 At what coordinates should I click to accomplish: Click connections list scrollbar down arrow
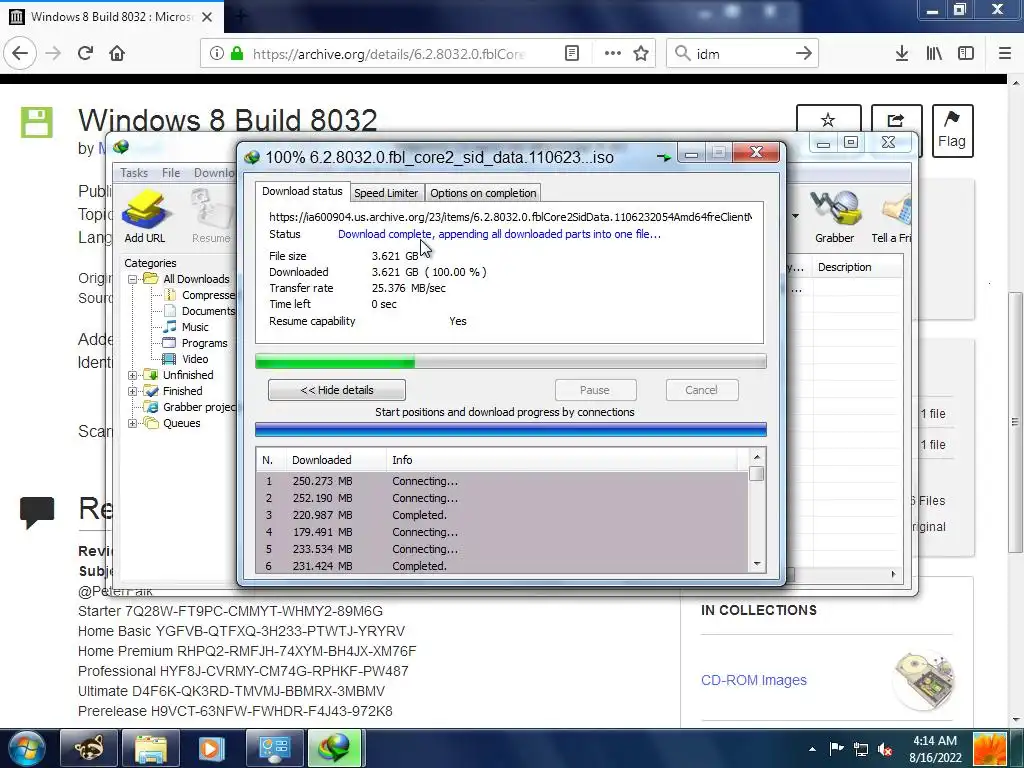(x=757, y=564)
